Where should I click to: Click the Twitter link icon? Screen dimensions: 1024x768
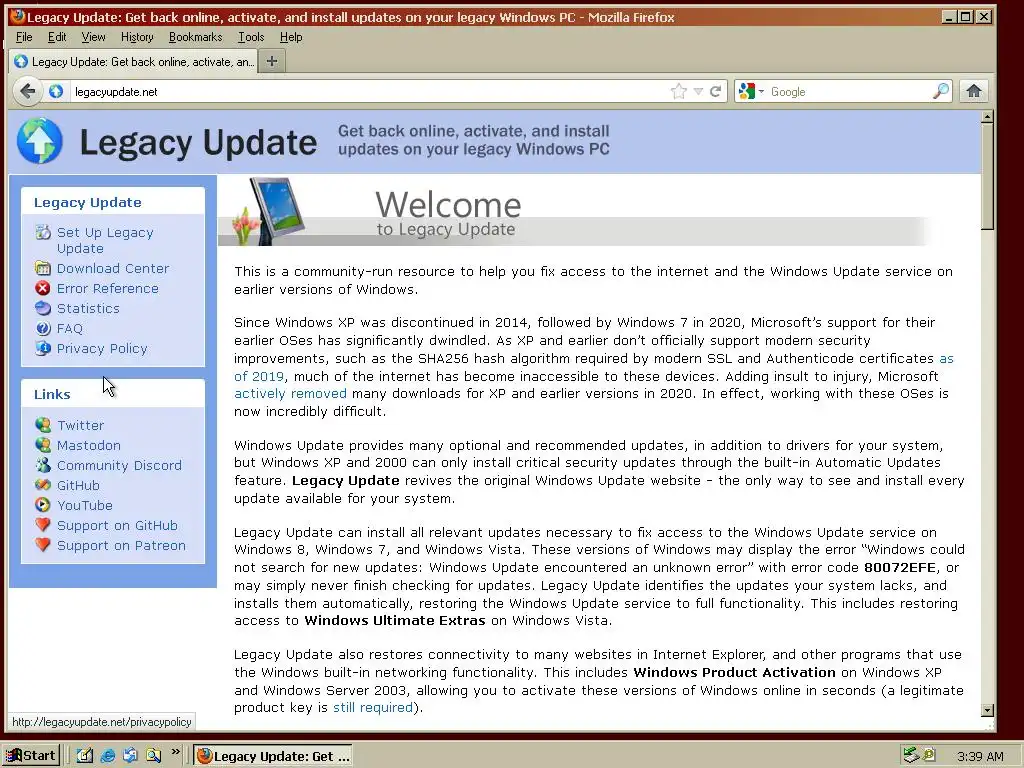pos(43,425)
